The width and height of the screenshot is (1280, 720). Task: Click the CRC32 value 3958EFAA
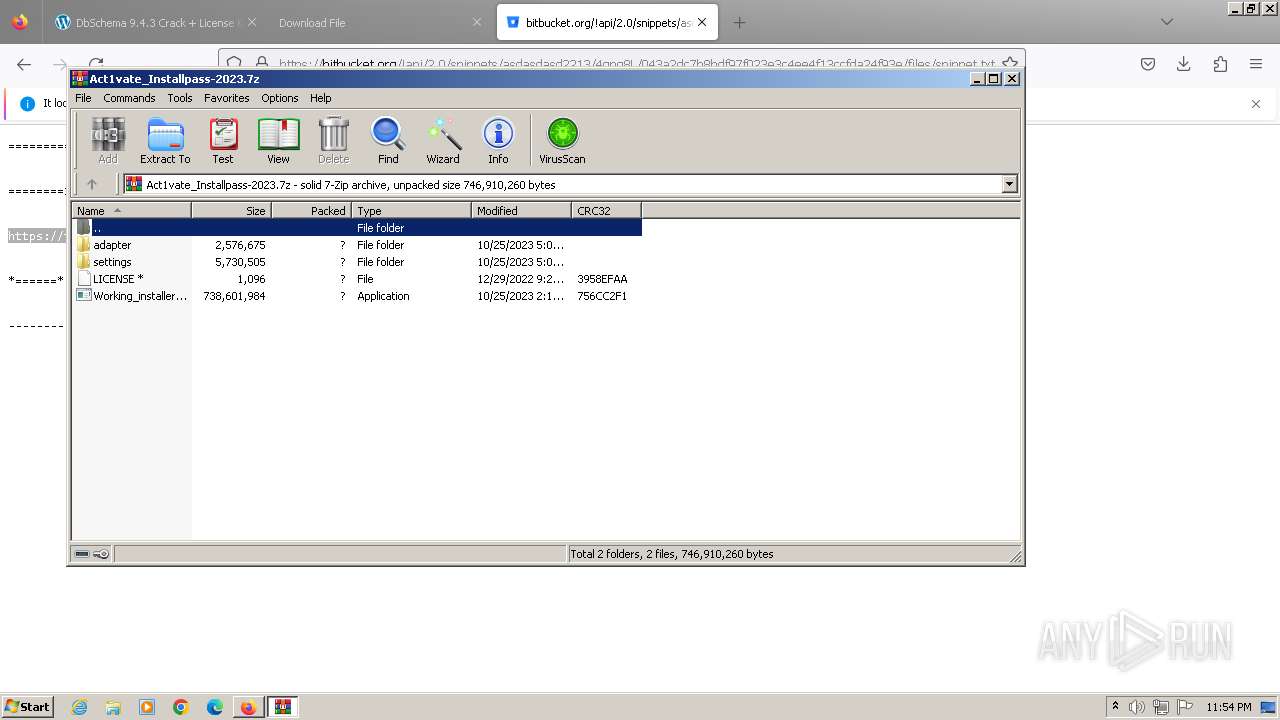click(x=602, y=279)
